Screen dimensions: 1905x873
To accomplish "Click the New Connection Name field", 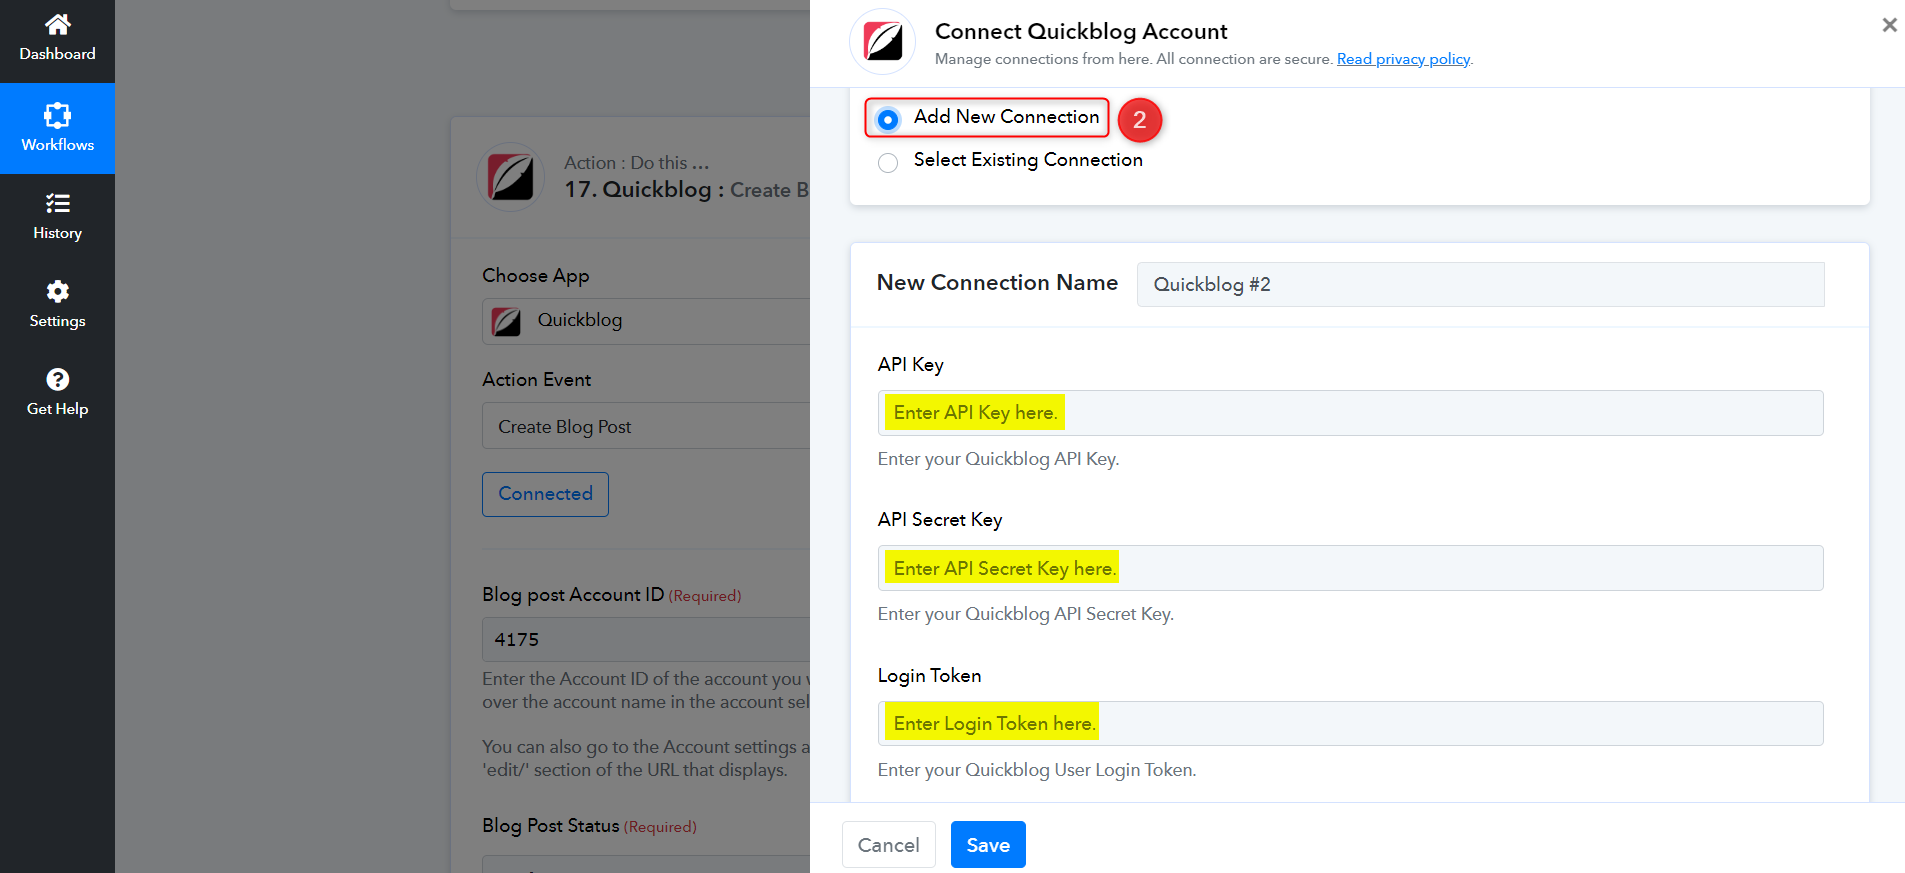I will [1480, 285].
